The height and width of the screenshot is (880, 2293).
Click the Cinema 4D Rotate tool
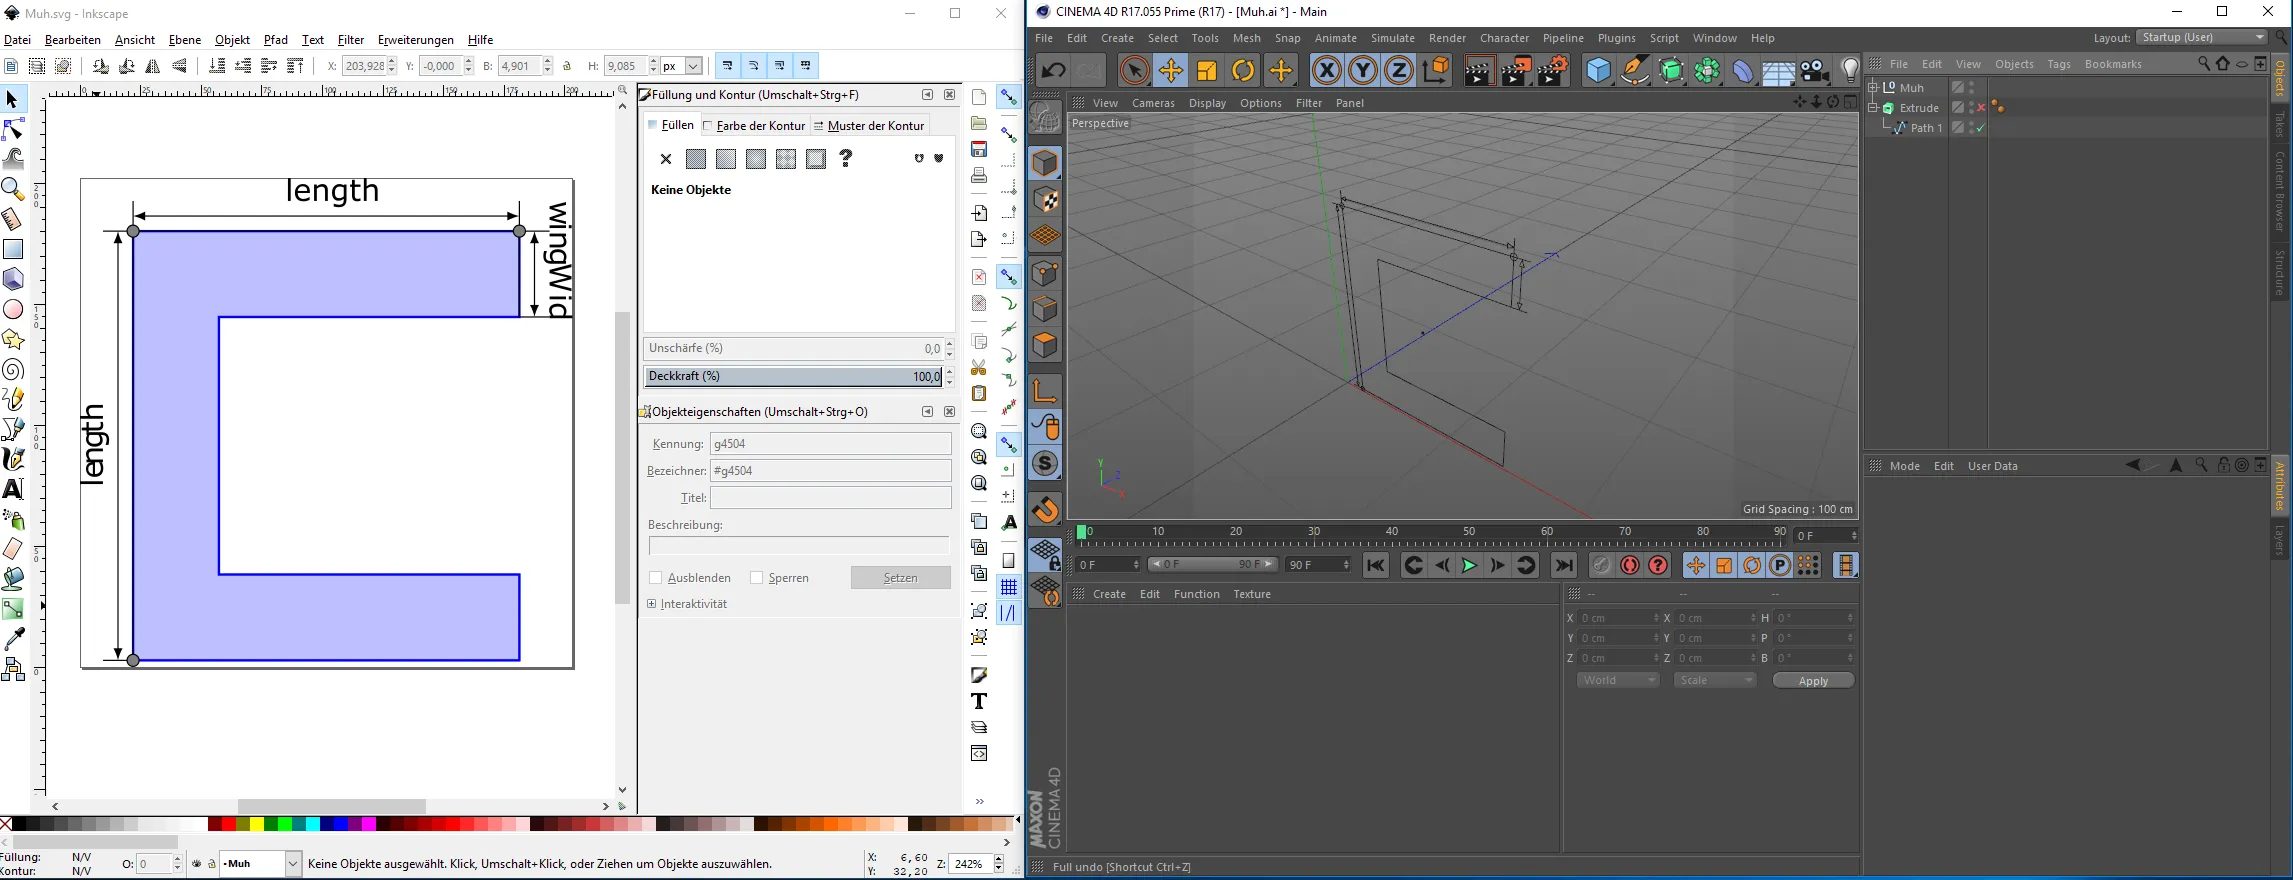(1243, 71)
